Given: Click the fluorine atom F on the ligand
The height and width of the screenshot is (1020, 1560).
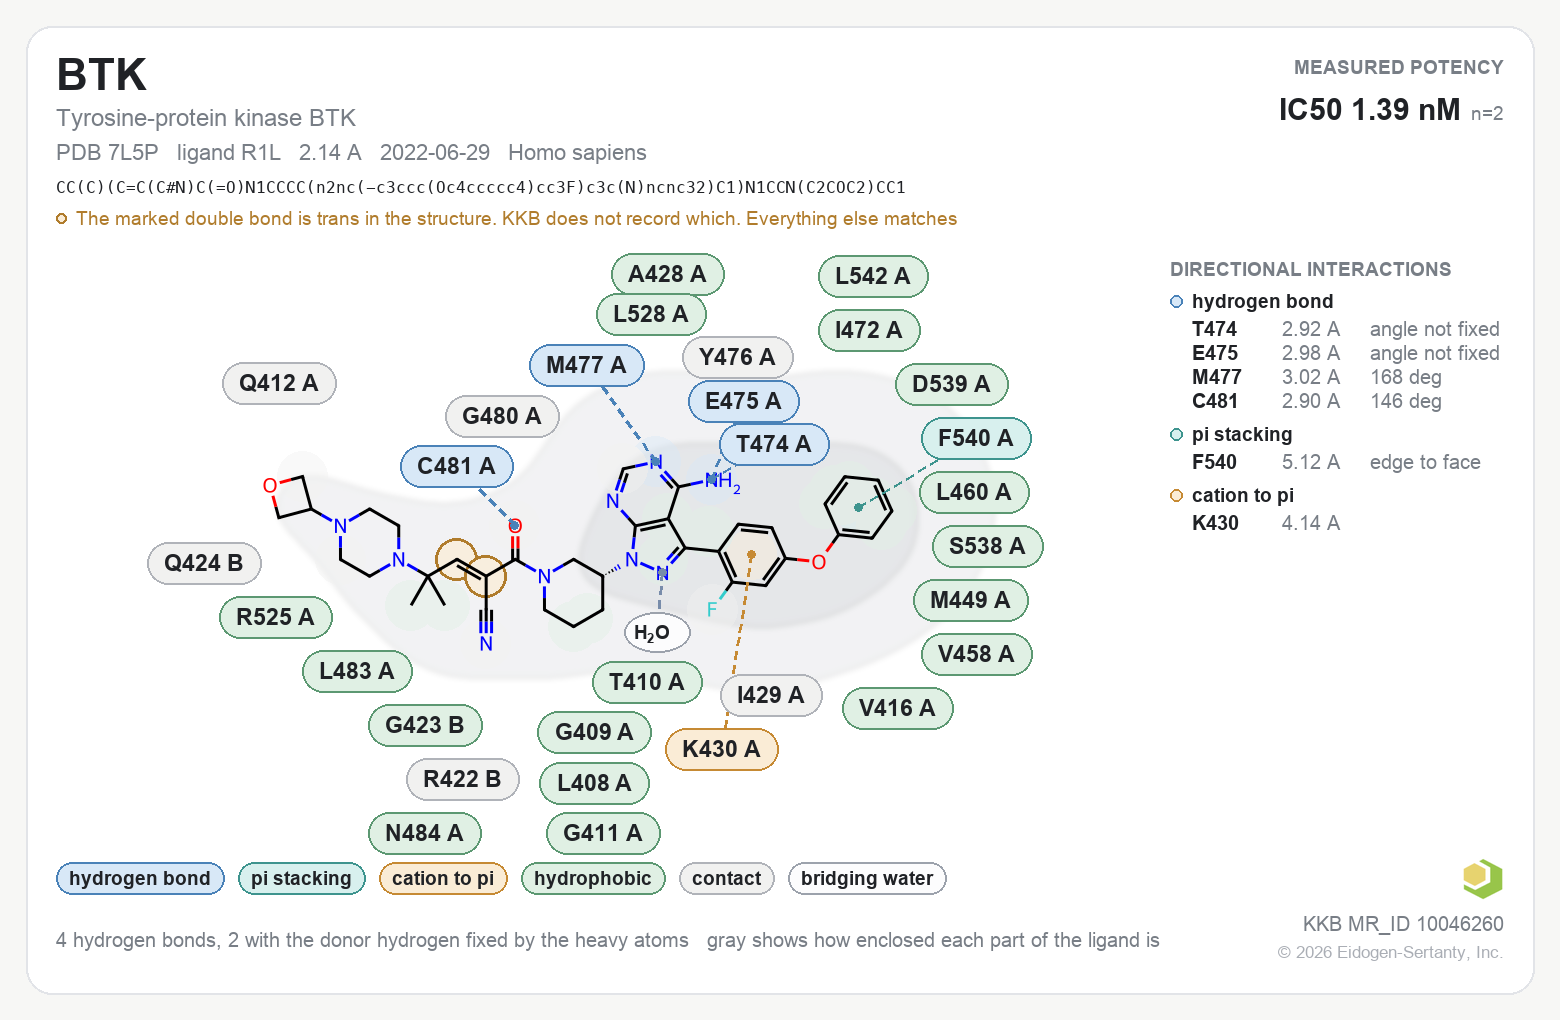Looking at the screenshot, I should (712, 609).
